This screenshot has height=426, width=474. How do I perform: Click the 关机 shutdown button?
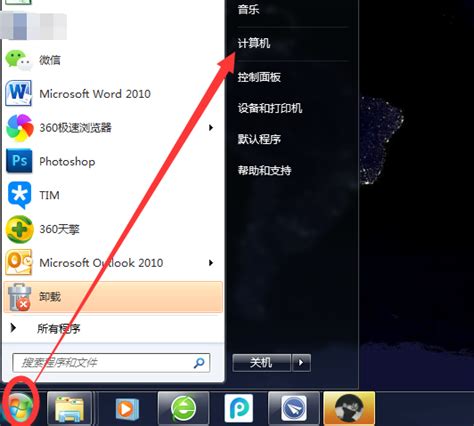coord(262,363)
